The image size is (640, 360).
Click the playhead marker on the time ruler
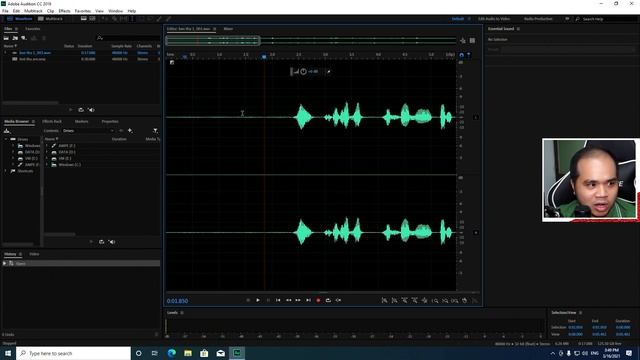[x=264, y=56]
